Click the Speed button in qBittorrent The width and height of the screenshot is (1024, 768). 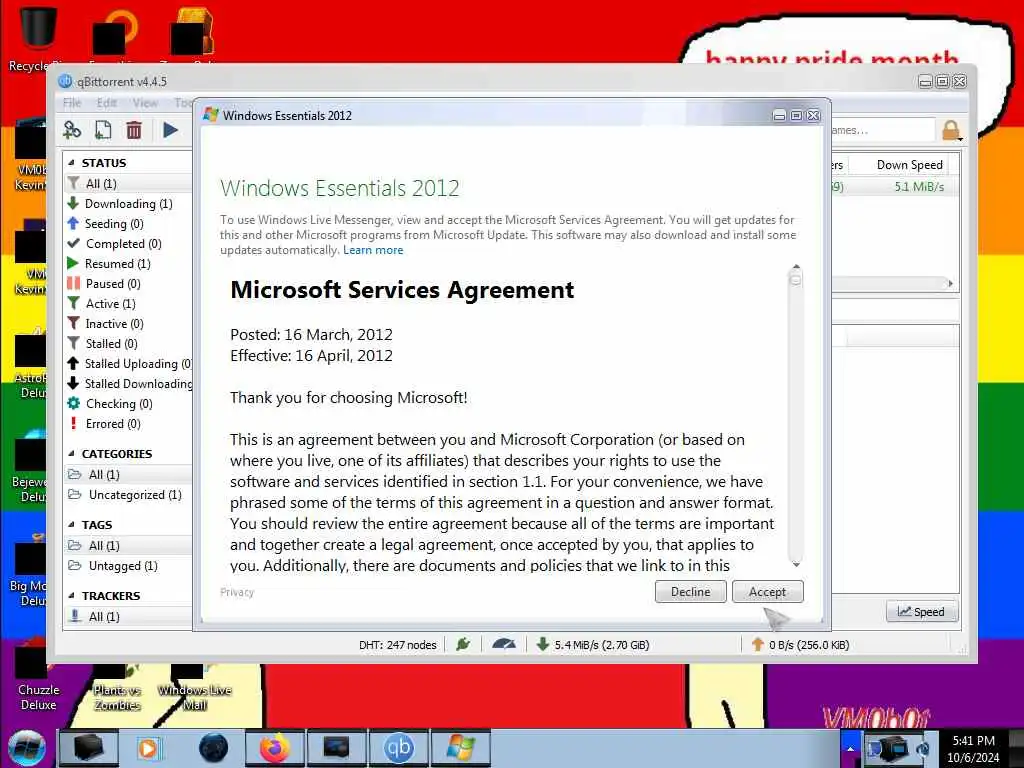[921, 612]
